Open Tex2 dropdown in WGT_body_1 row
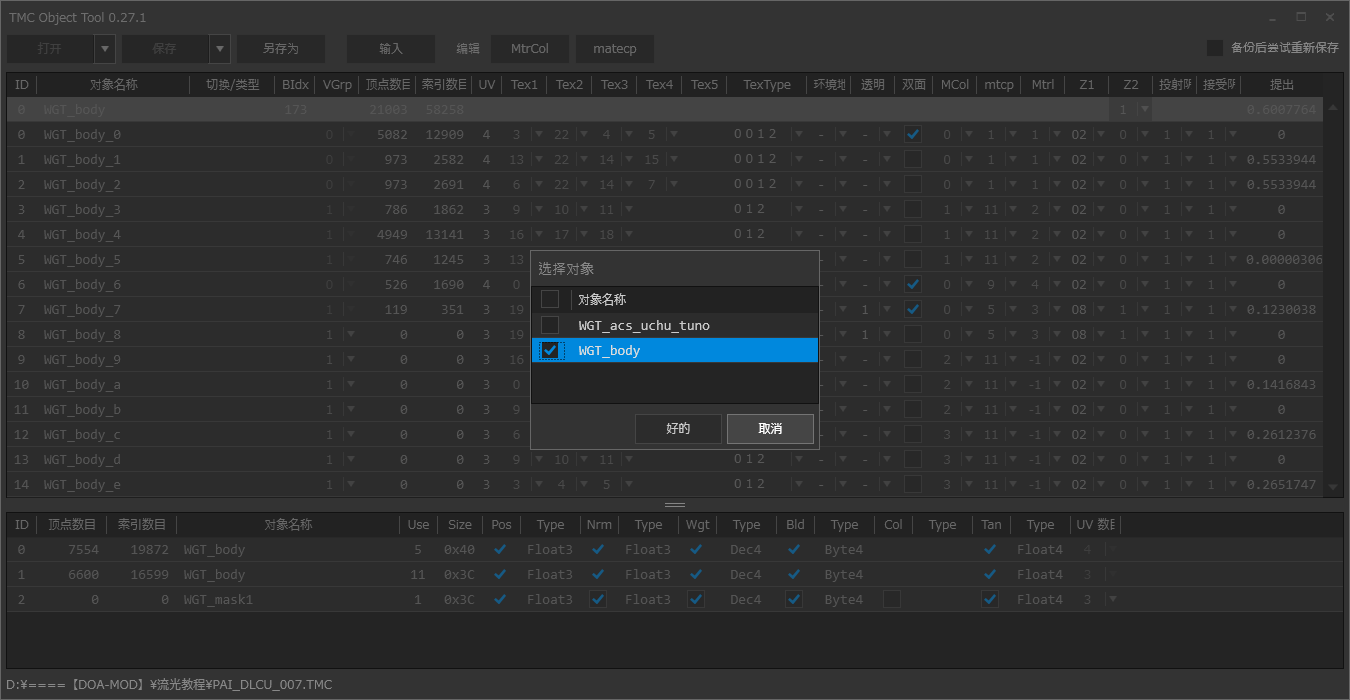The height and width of the screenshot is (700, 1350). 584,159
